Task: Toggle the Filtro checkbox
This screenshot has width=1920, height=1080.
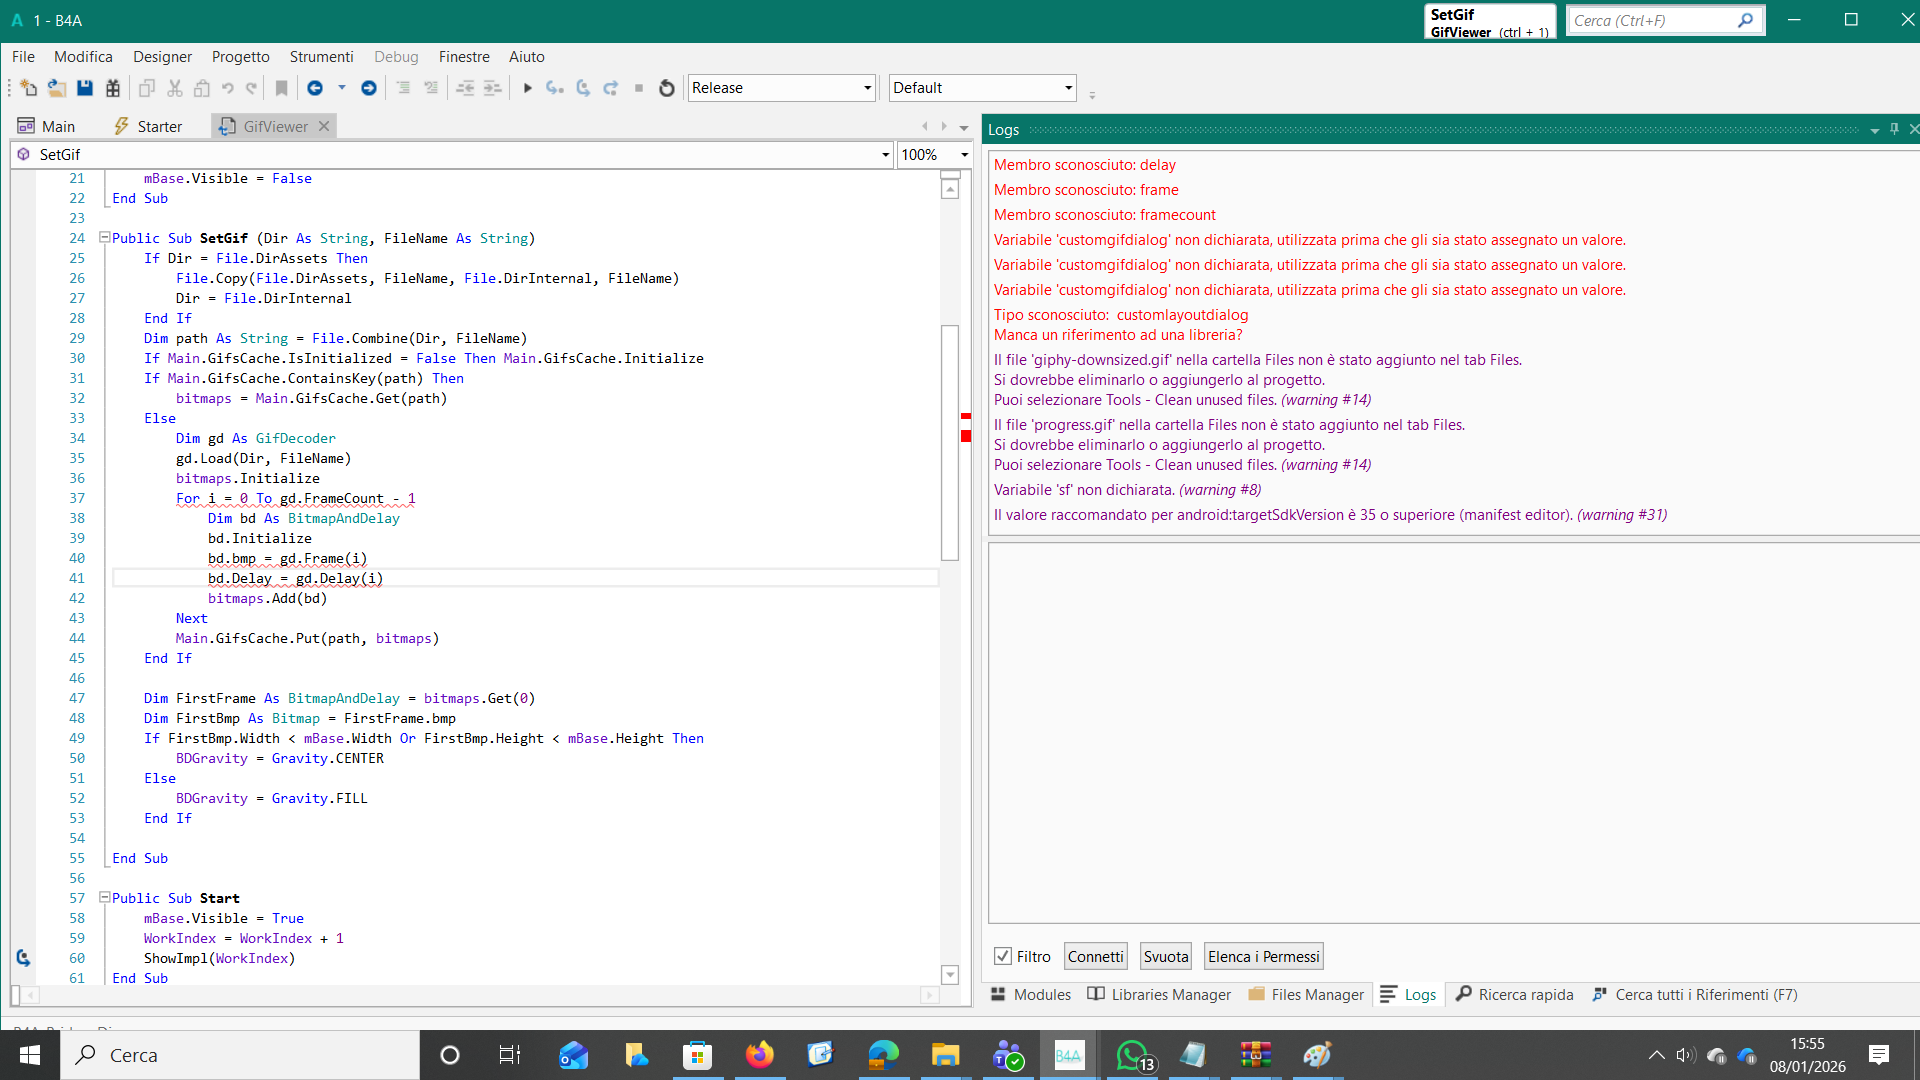Action: pyautogui.click(x=1003, y=956)
